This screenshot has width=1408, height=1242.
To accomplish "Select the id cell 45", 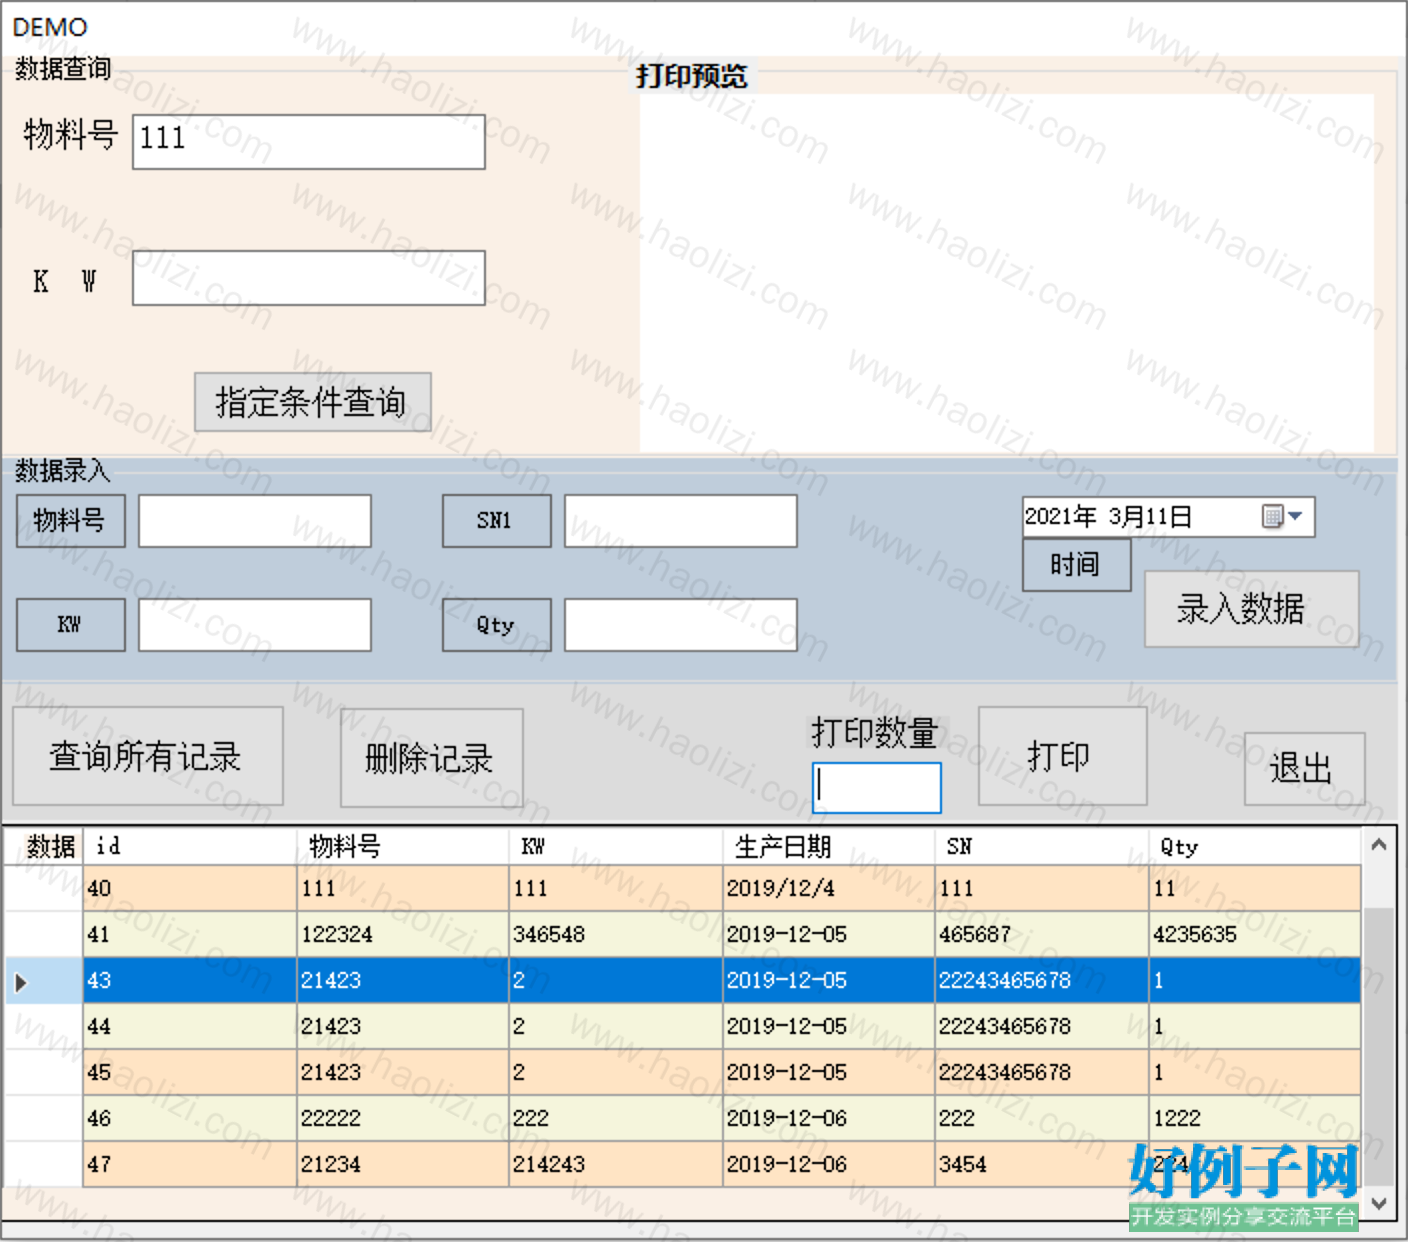I will (x=190, y=1072).
